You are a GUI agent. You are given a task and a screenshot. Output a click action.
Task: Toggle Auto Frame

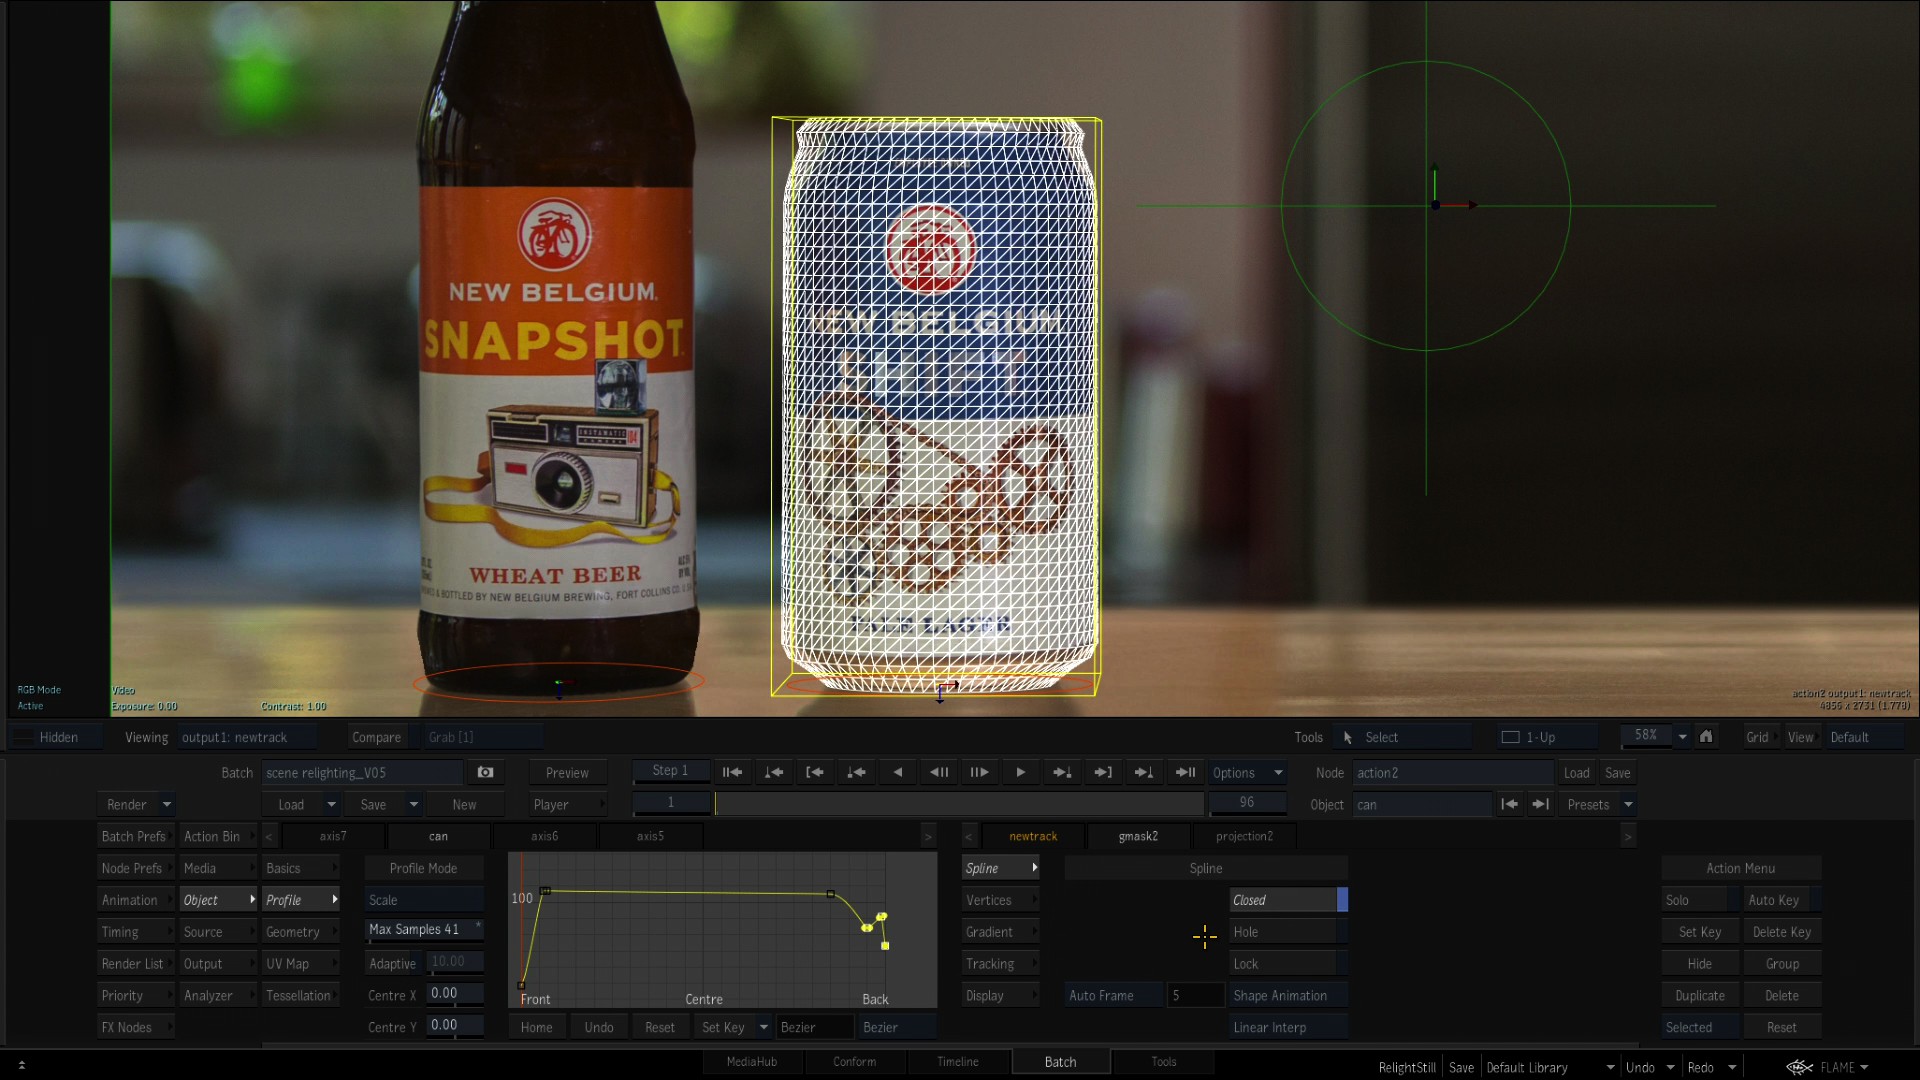click(1114, 996)
